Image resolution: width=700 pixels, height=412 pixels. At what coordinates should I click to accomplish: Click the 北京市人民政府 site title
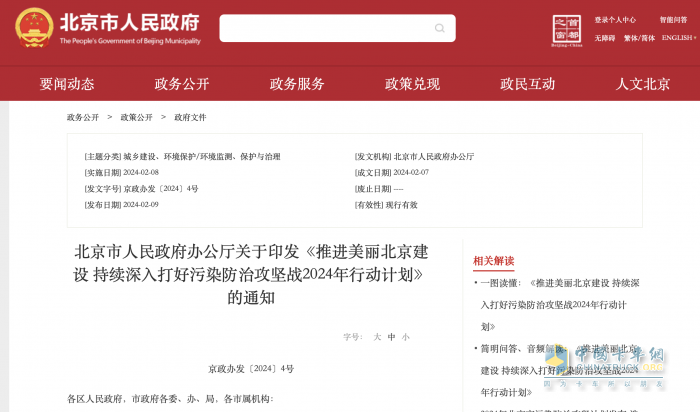pyautogui.click(x=130, y=23)
